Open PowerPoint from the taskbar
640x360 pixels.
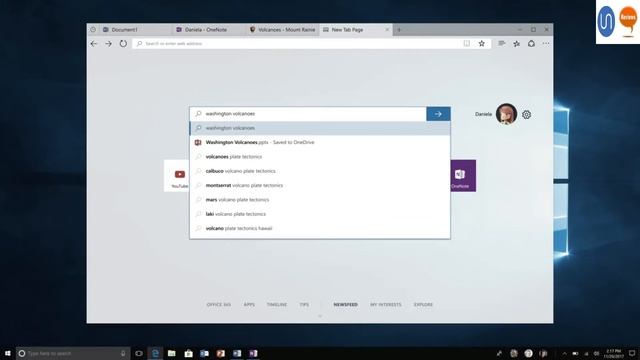point(221,353)
